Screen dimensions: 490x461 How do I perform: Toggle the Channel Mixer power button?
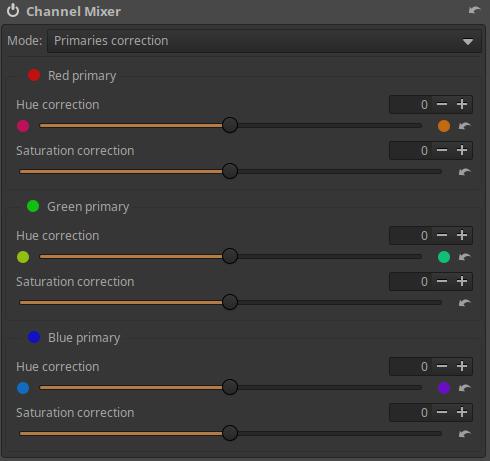click(13, 10)
